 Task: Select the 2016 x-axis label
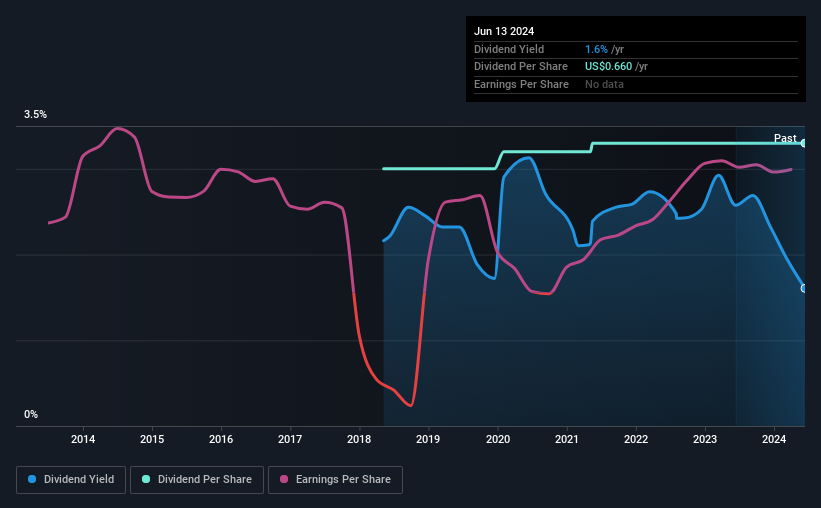[x=221, y=439]
